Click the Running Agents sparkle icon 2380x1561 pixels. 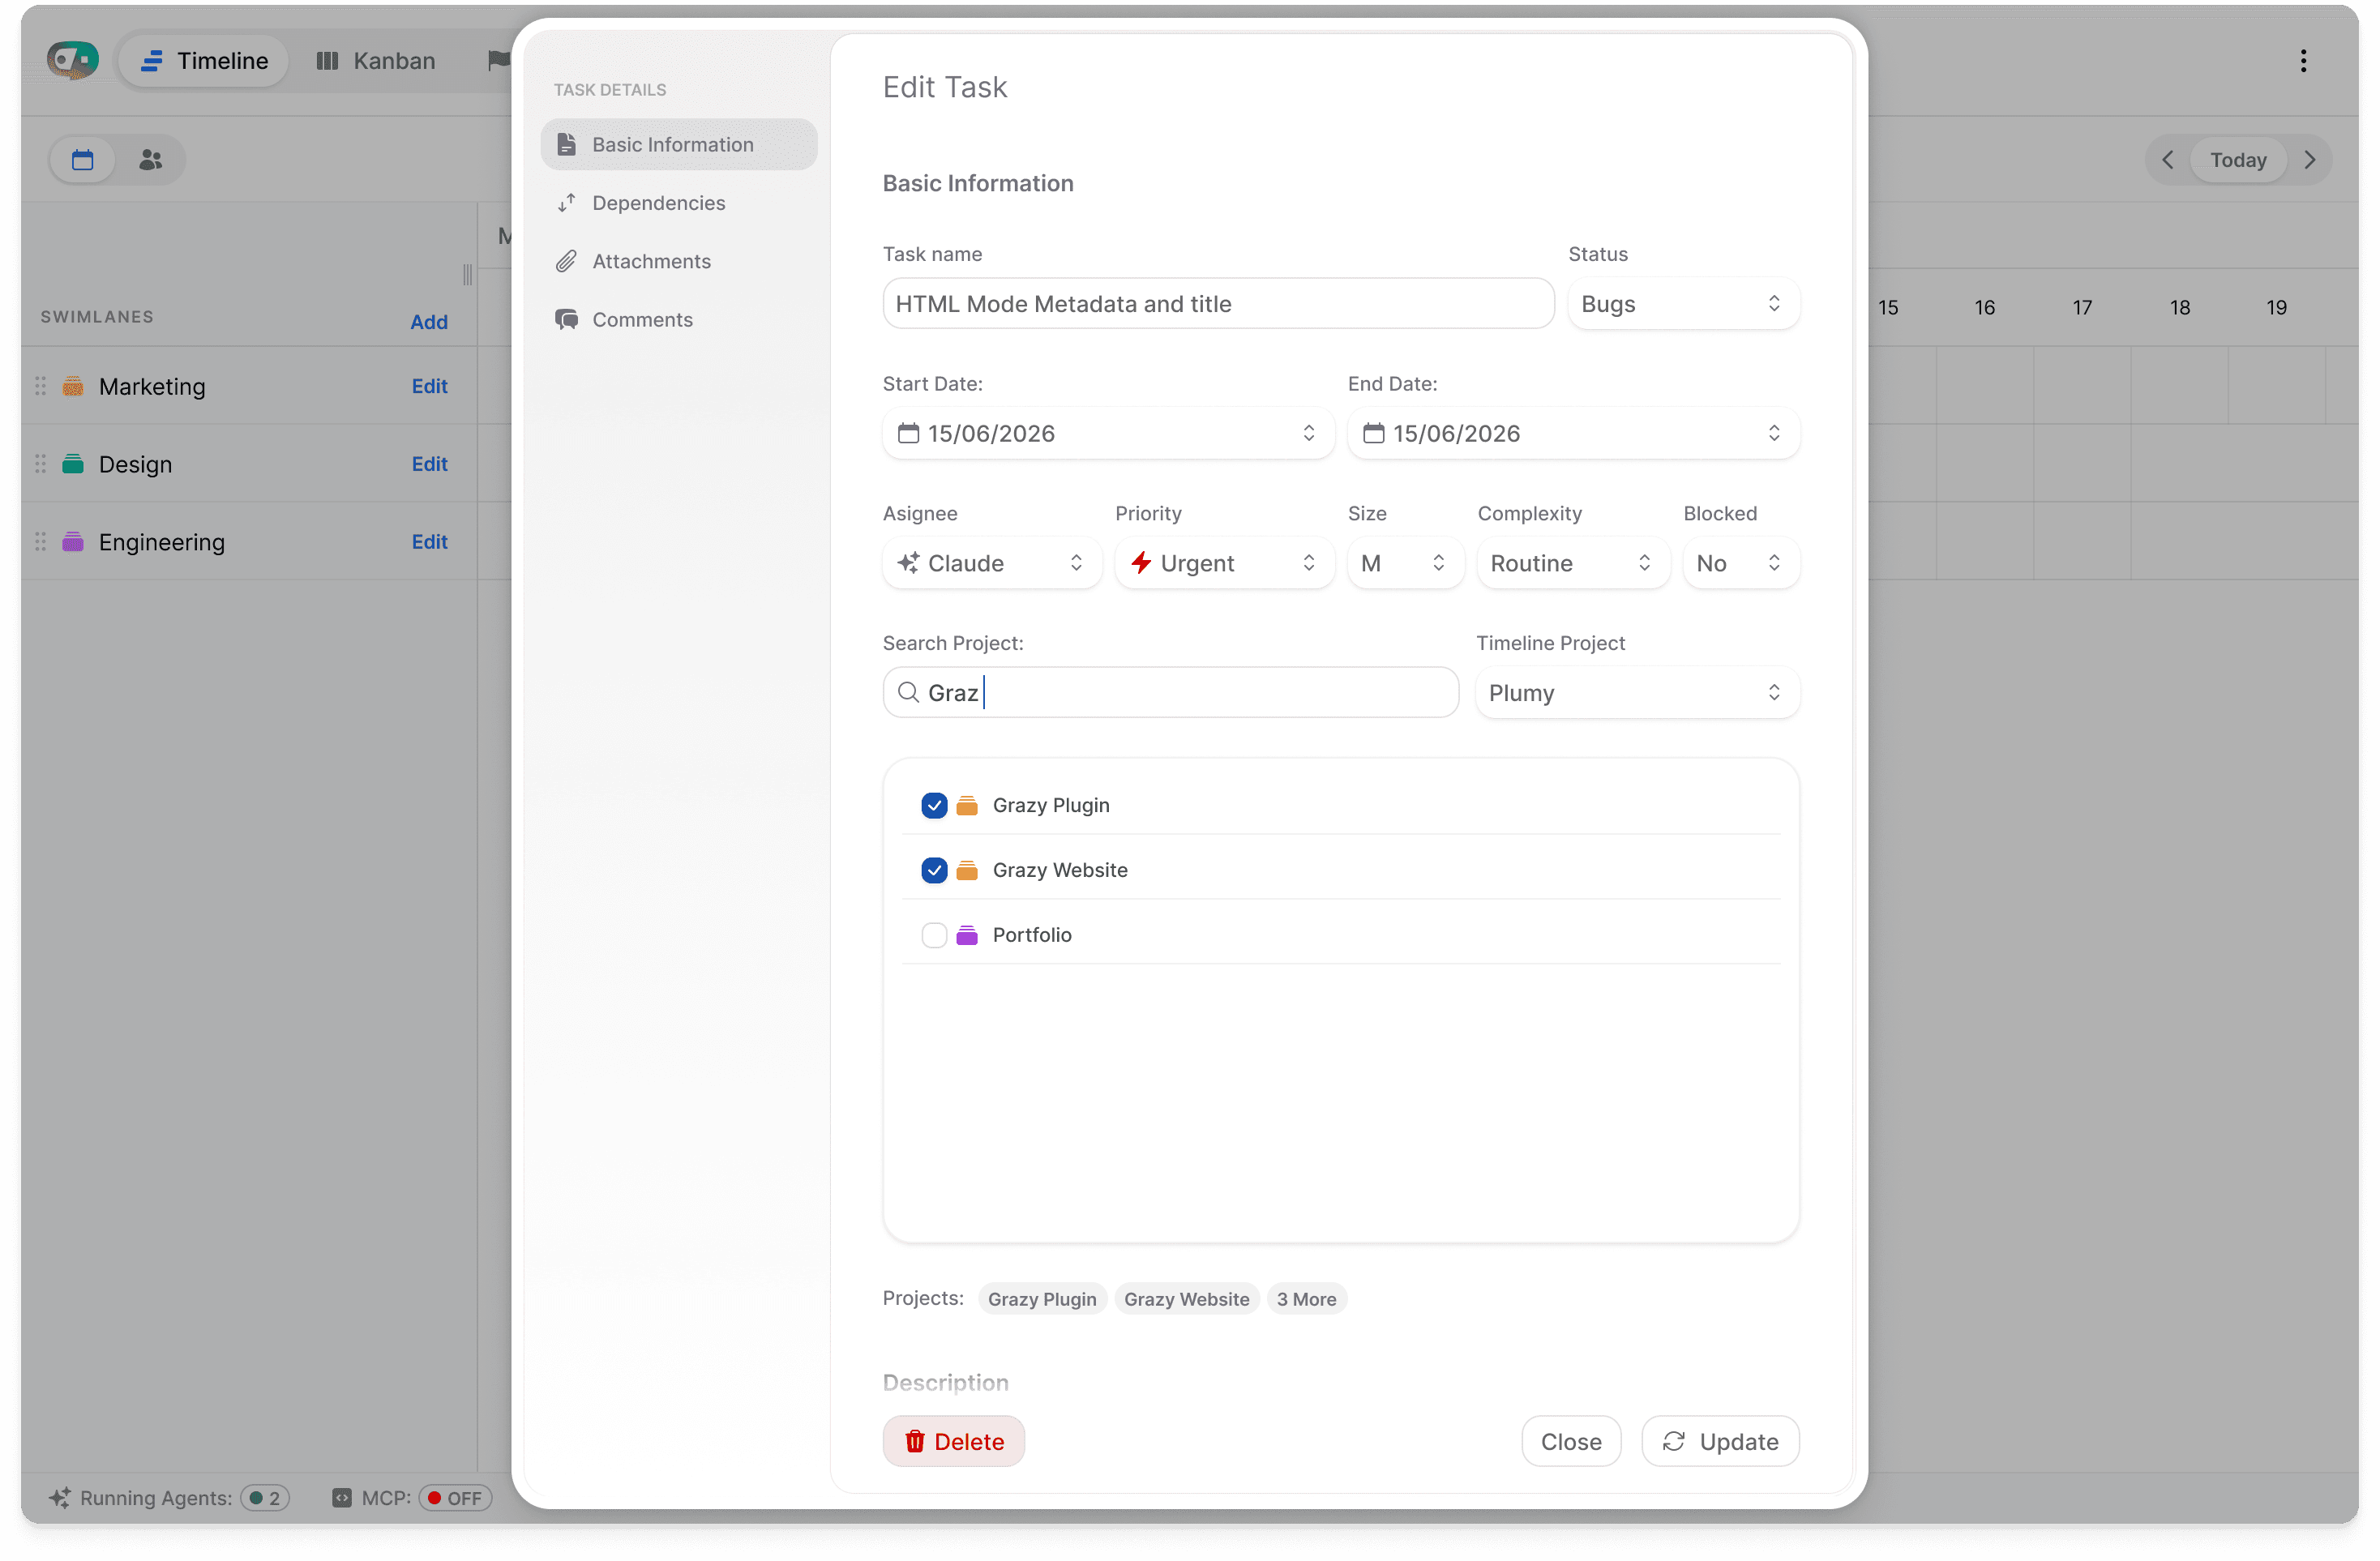[60, 1497]
